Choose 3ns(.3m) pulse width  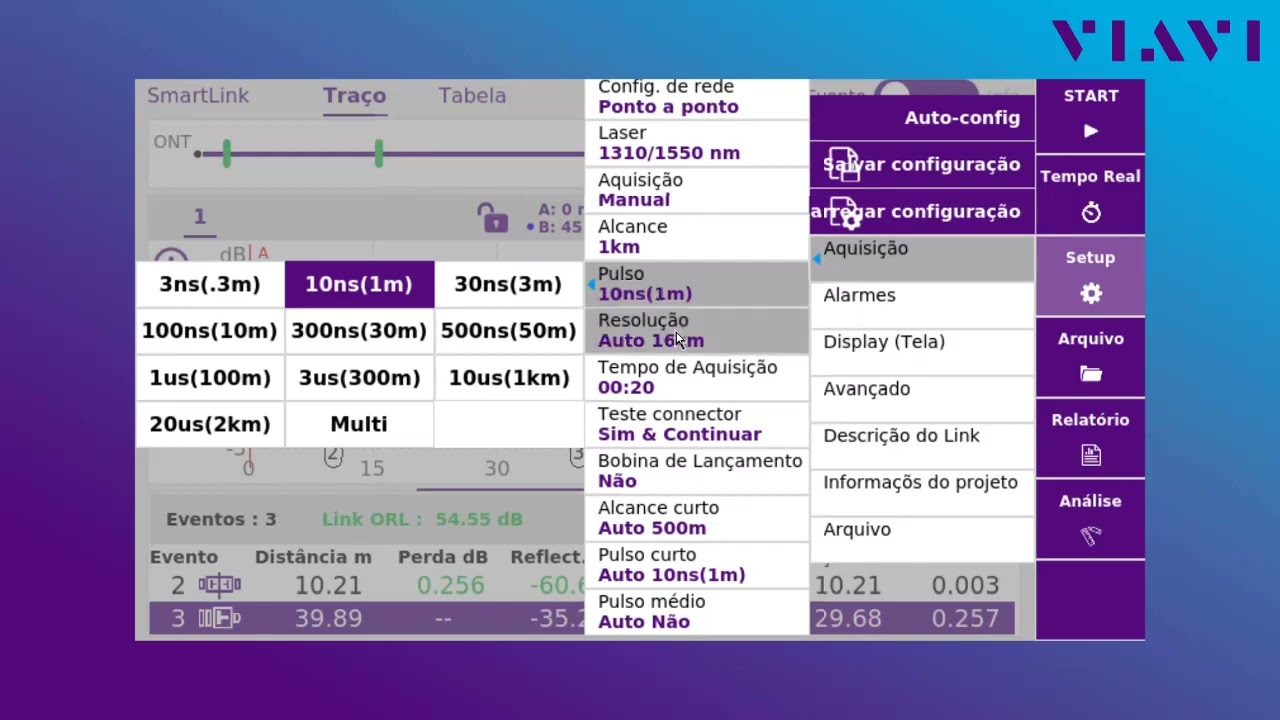point(210,284)
